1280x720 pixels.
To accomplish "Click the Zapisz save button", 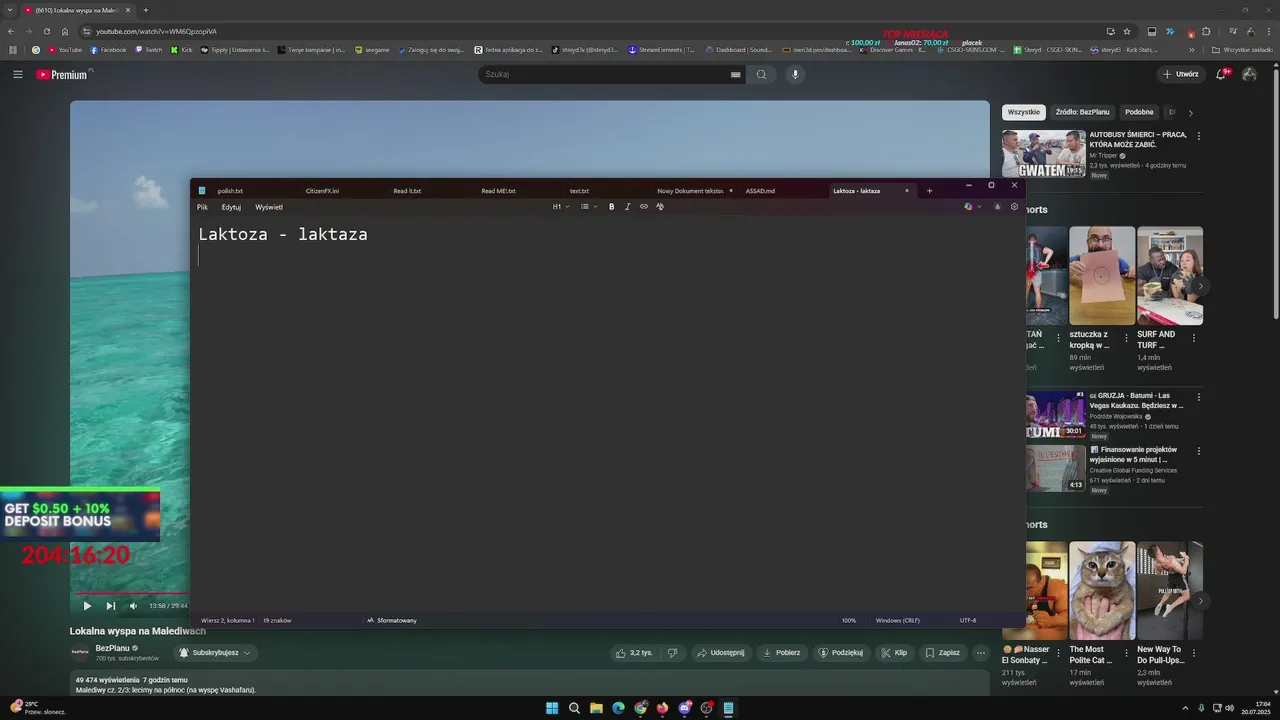I will (x=942, y=653).
